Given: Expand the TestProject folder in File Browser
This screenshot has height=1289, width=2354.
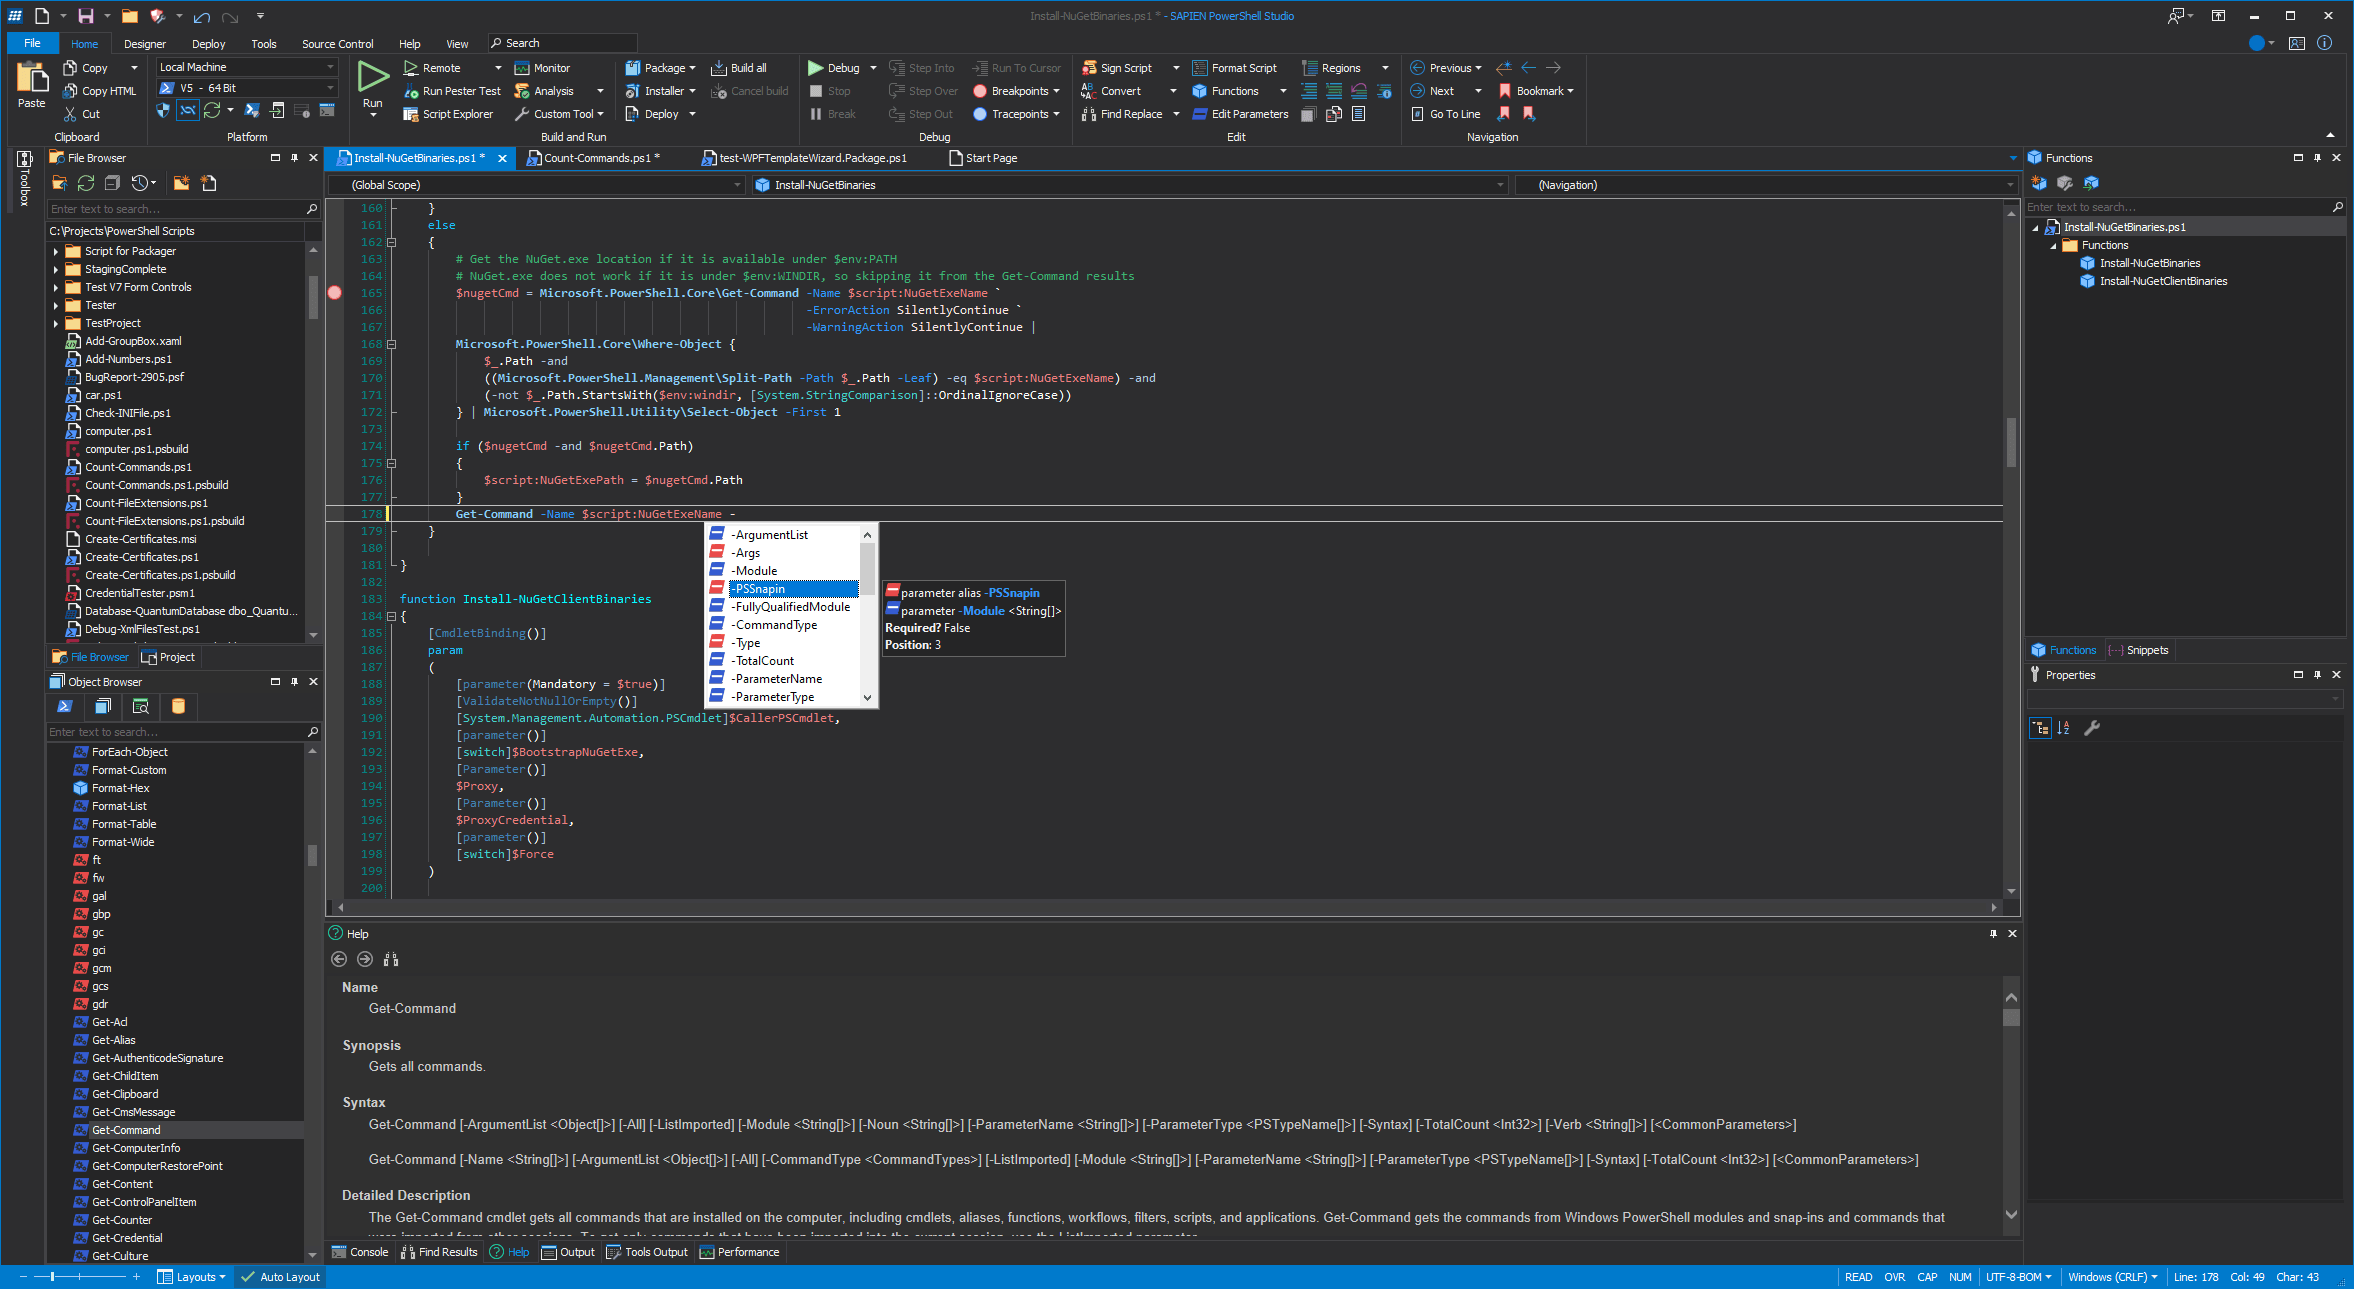Looking at the screenshot, I should point(56,323).
